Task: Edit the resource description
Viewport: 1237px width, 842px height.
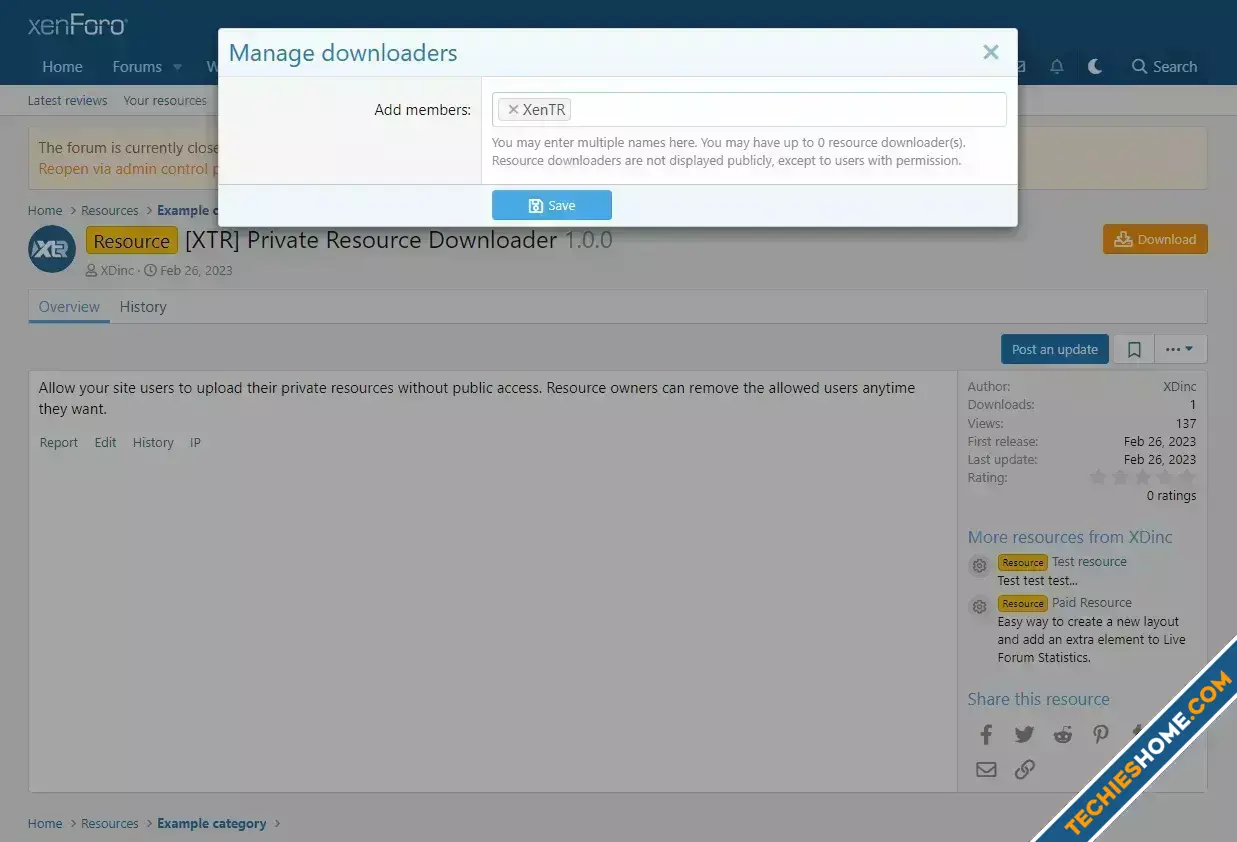Action: pyautogui.click(x=105, y=442)
